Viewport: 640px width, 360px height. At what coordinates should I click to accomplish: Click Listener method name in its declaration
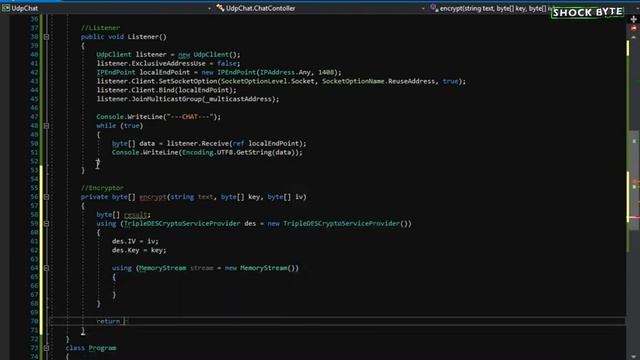[143, 37]
